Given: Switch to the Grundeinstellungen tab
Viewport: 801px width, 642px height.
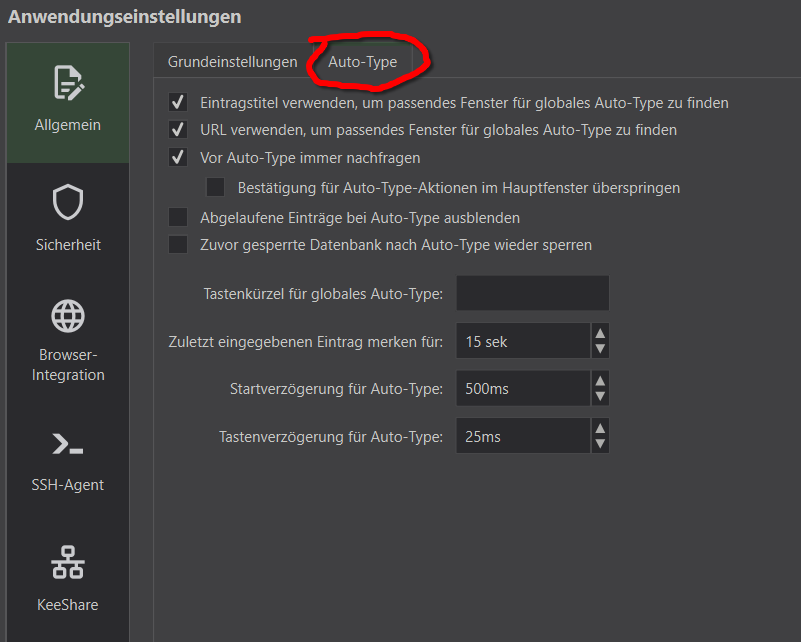Looking at the screenshot, I should coord(231,61).
